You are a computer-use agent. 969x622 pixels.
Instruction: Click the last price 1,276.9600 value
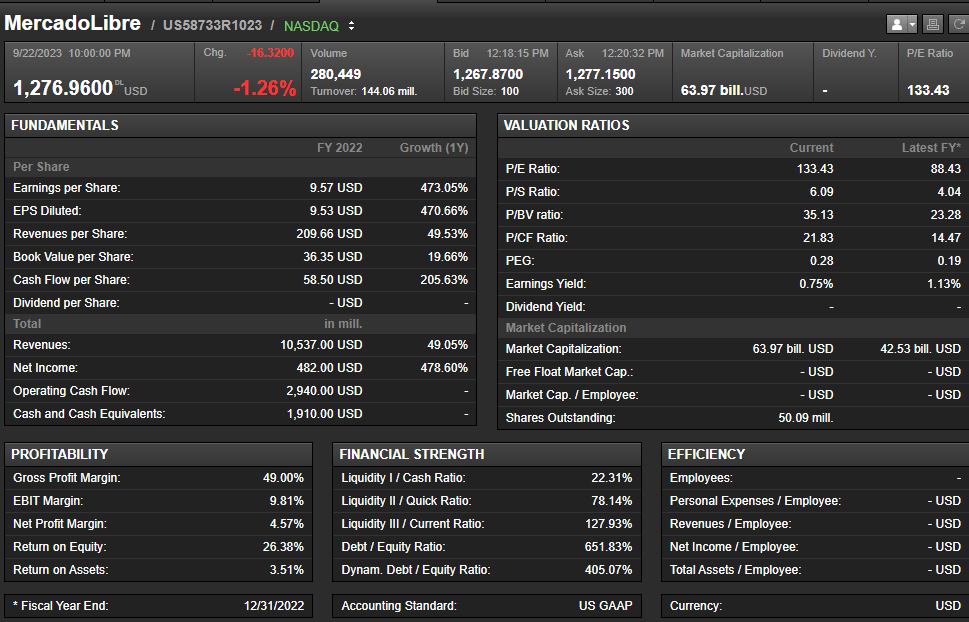[x=63, y=88]
